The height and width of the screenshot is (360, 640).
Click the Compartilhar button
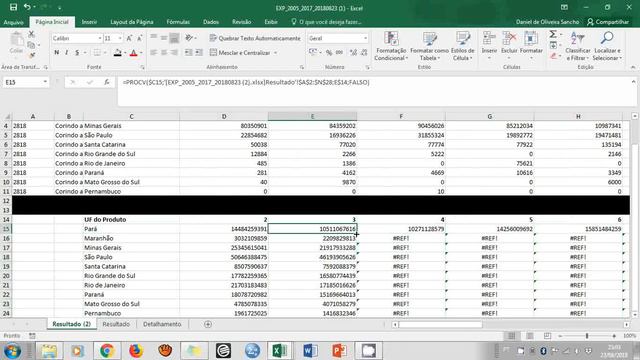coord(608,22)
